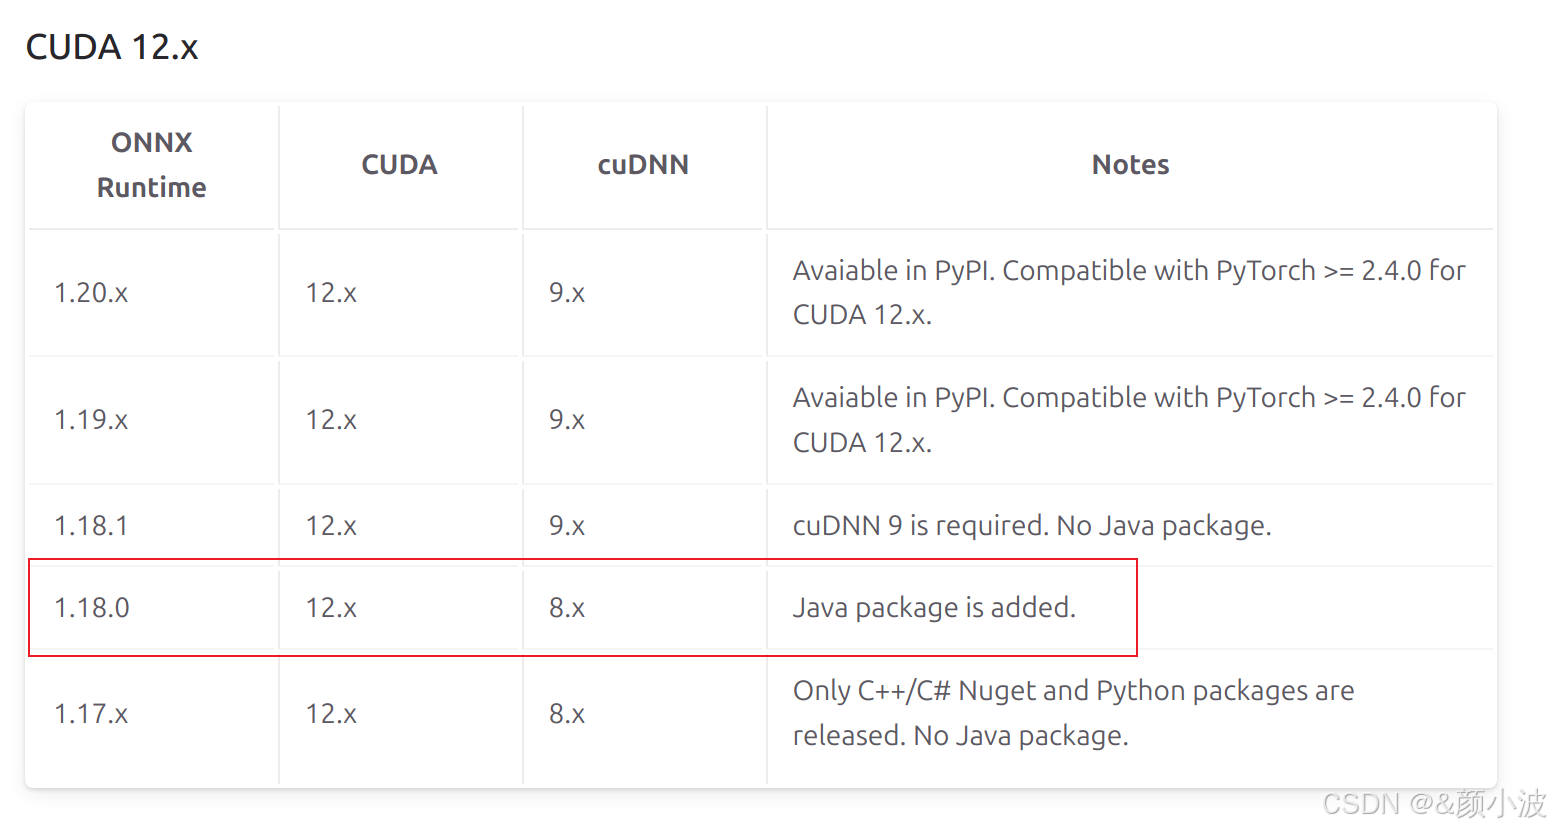Image resolution: width=1551 pixels, height=831 pixels.
Task: Click the CUDA 12.x heading
Action: pyautogui.click(x=111, y=46)
